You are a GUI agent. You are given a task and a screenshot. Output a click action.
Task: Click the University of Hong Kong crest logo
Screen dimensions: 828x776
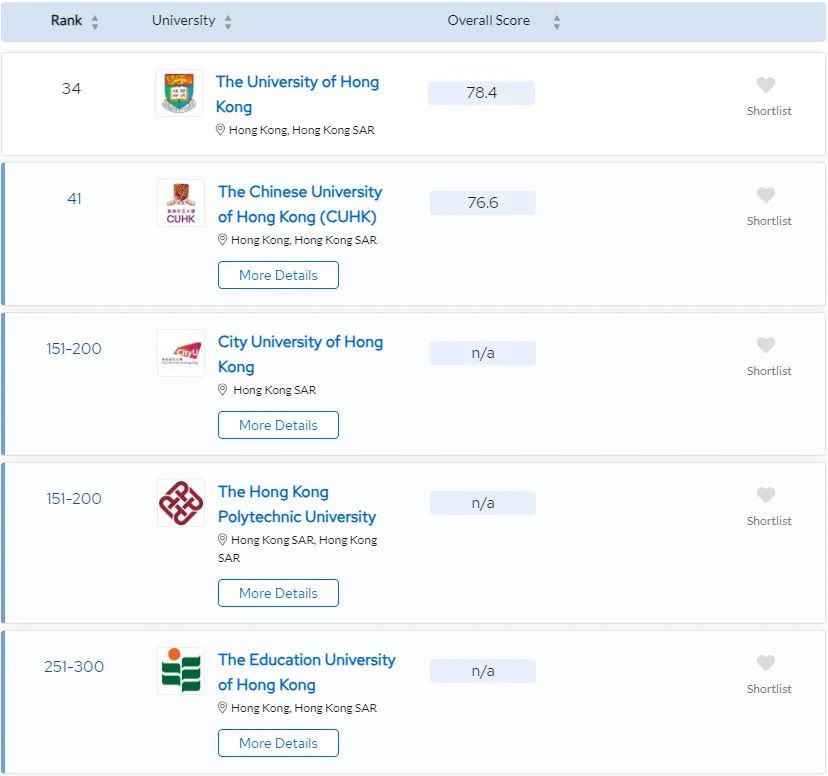click(x=179, y=93)
